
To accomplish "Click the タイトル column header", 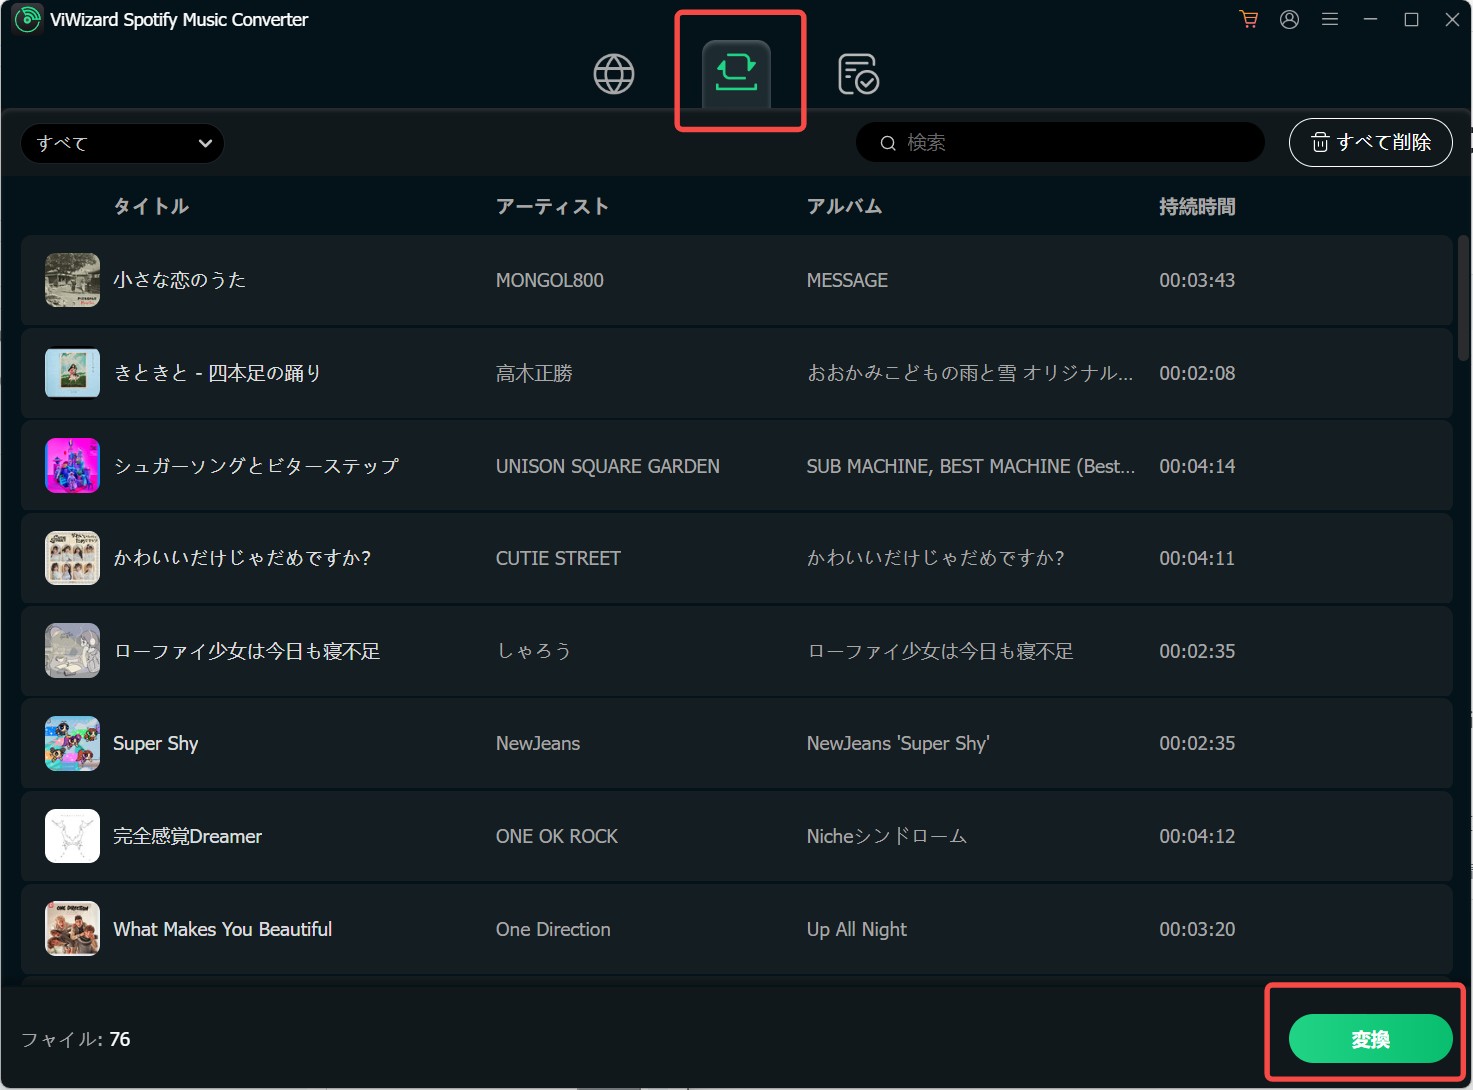I will [x=151, y=206].
